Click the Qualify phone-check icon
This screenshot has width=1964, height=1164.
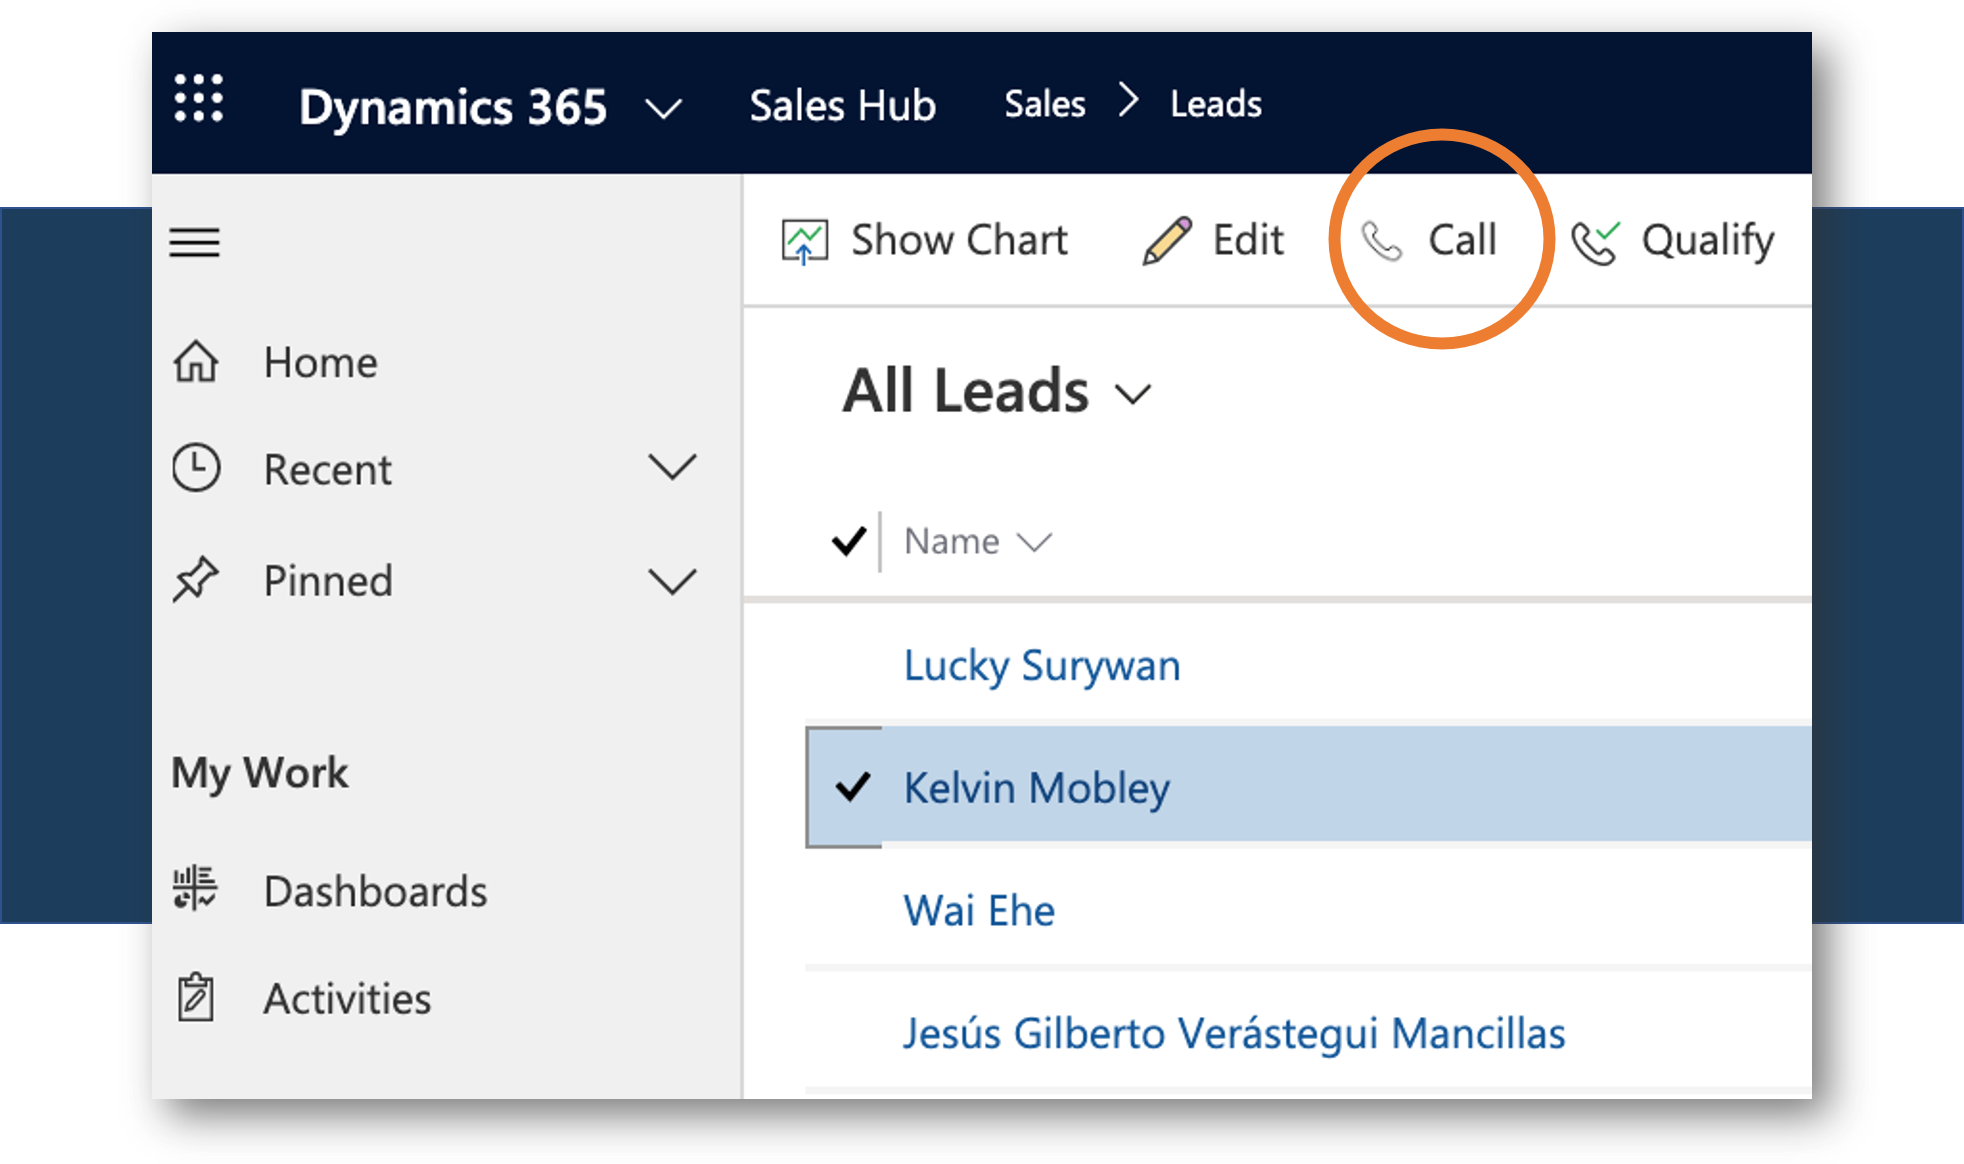(x=1596, y=241)
